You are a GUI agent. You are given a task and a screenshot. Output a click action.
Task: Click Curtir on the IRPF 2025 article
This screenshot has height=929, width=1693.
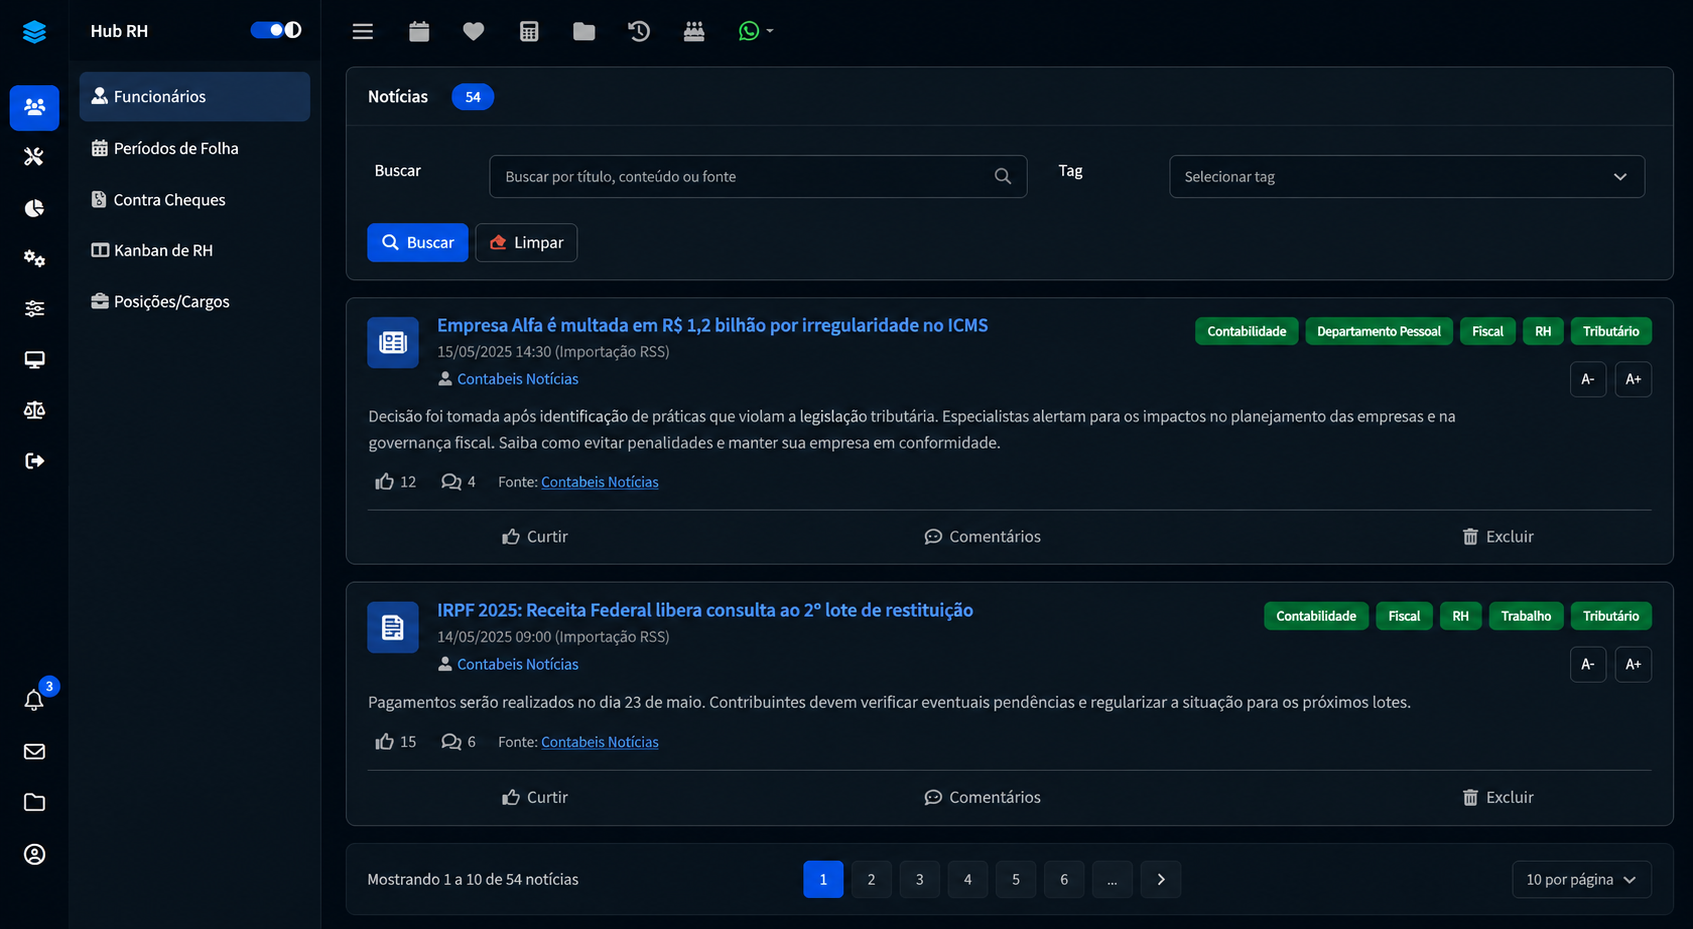pos(535,798)
